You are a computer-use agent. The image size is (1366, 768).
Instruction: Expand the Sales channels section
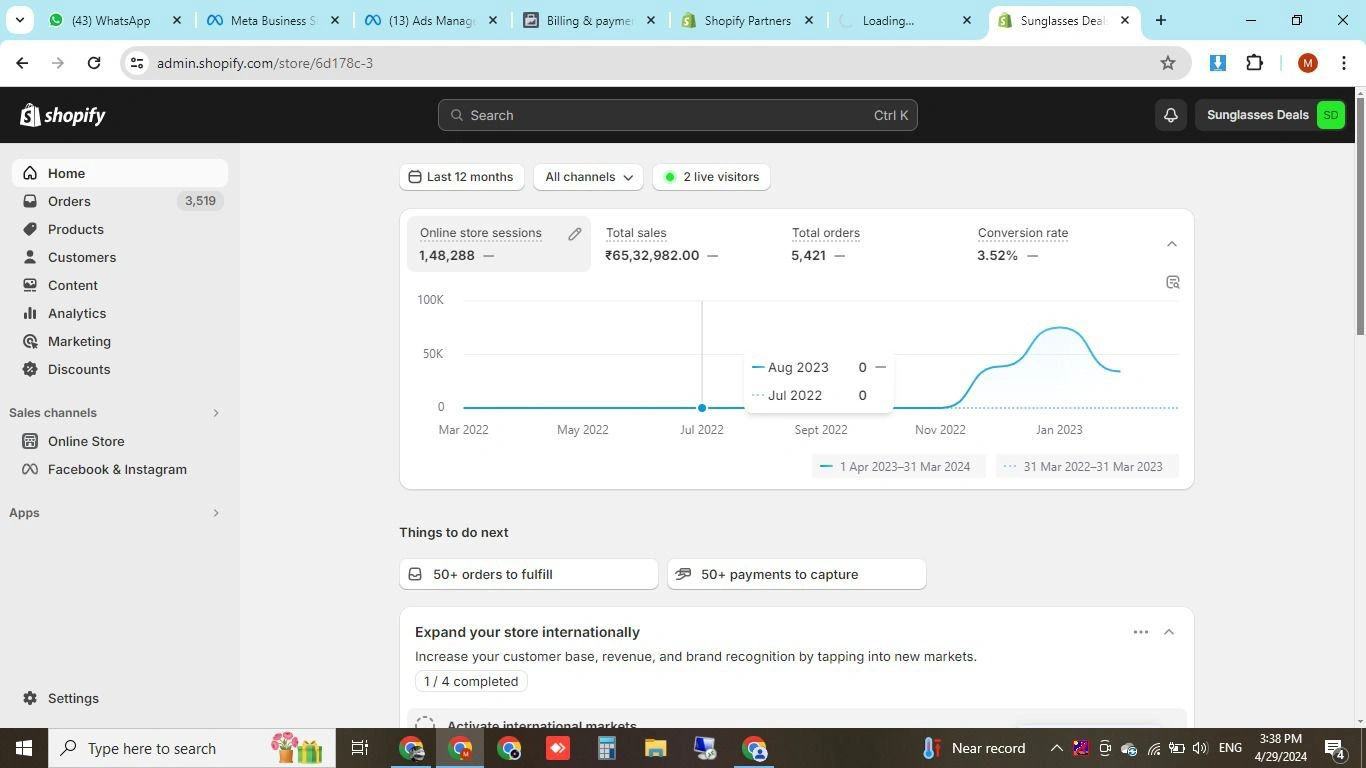click(x=215, y=413)
